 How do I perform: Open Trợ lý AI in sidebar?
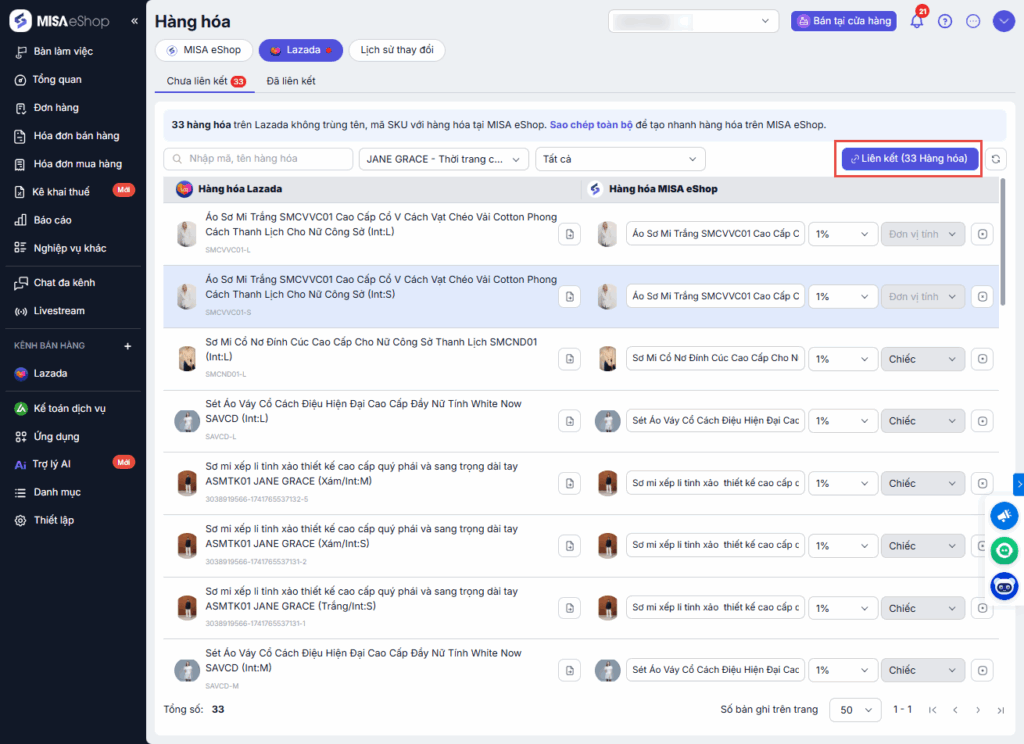coord(52,464)
